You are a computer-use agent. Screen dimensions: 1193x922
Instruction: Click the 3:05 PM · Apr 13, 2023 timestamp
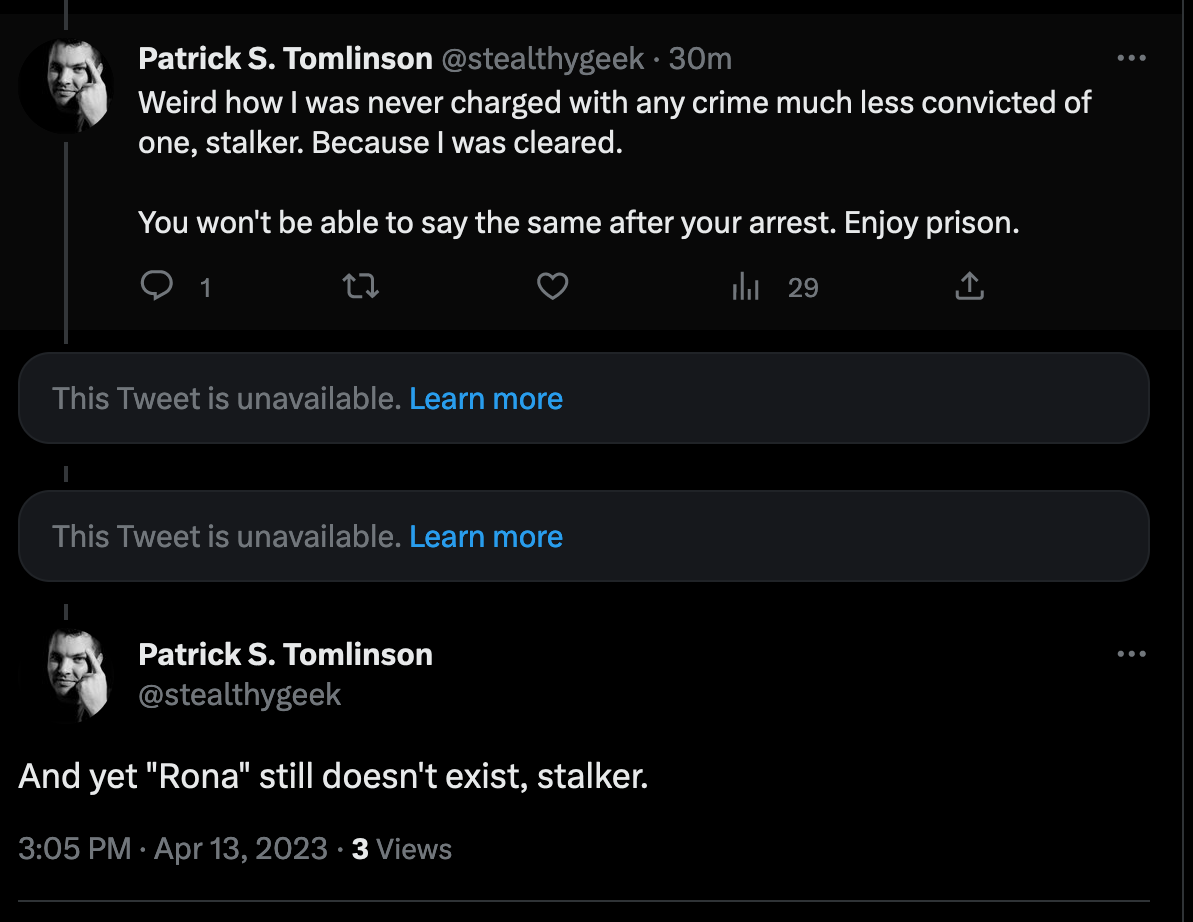point(173,849)
